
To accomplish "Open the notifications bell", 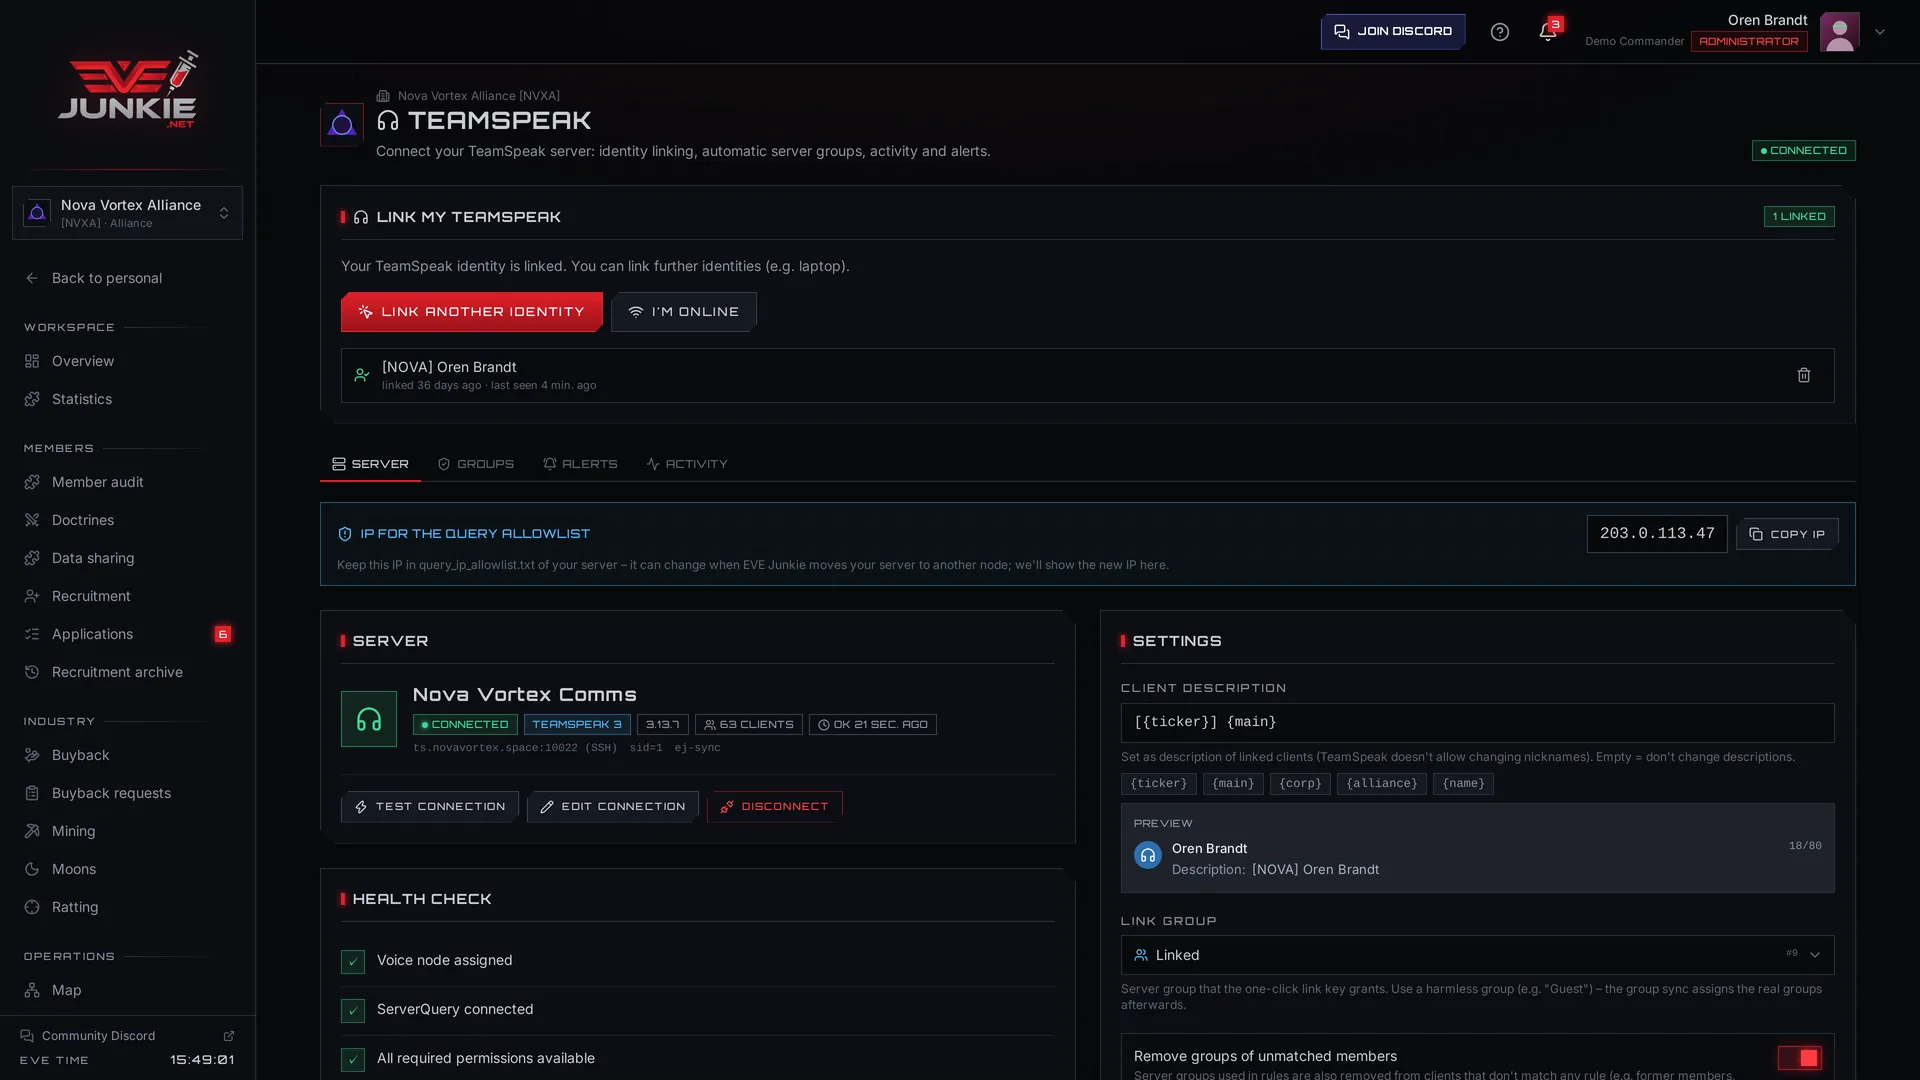I will point(1547,32).
